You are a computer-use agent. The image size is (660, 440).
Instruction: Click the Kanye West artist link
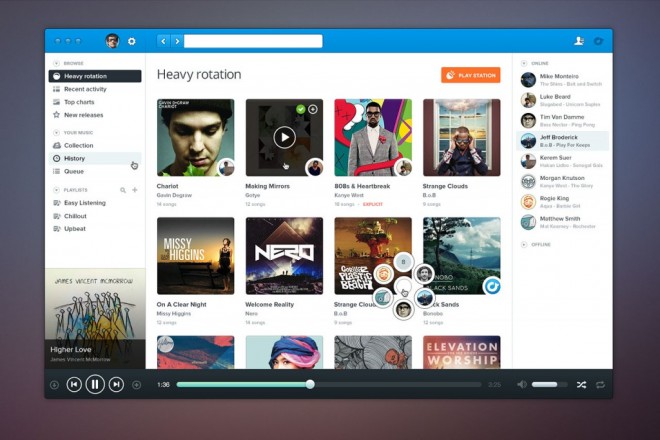tap(349, 195)
